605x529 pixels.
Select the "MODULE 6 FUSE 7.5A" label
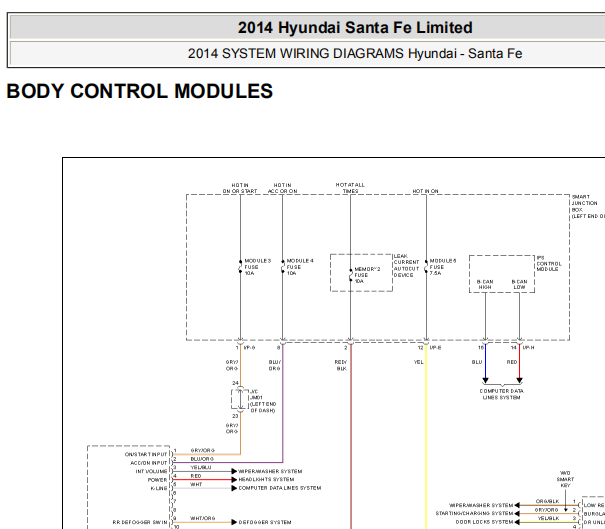(x=443, y=267)
